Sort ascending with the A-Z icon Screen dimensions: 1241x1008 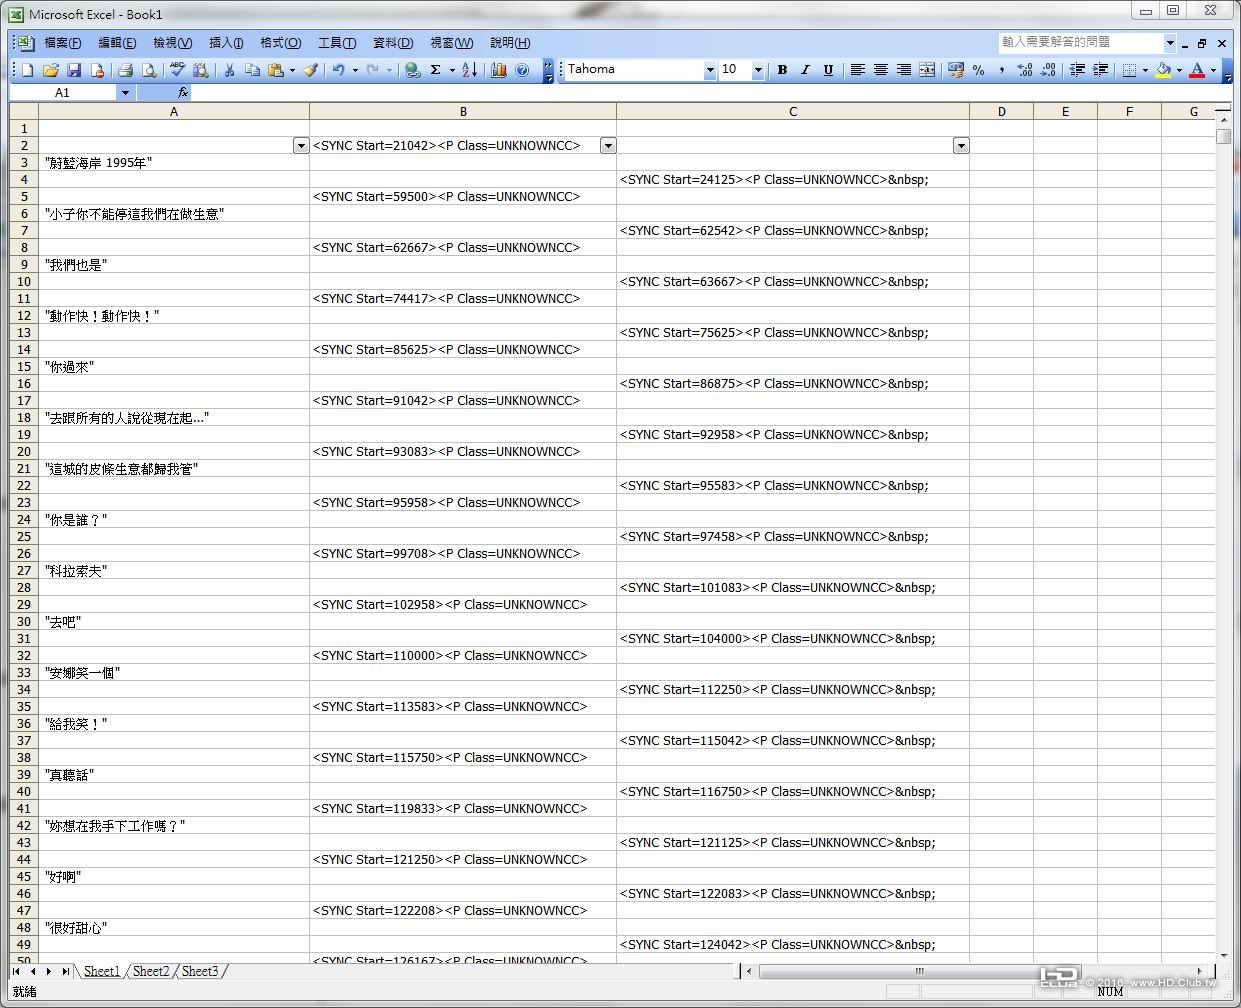(470, 70)
